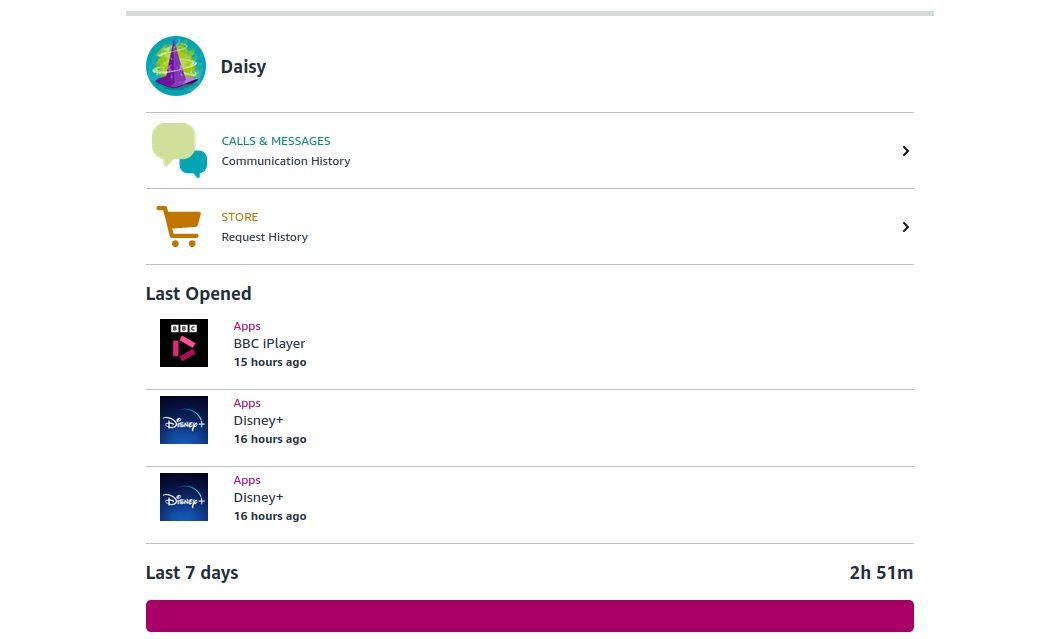Viewport: 1064px width, 639px height.
Task: Click Daisy's wizard hat profile avatar
Action: click(x=176, y=66)
